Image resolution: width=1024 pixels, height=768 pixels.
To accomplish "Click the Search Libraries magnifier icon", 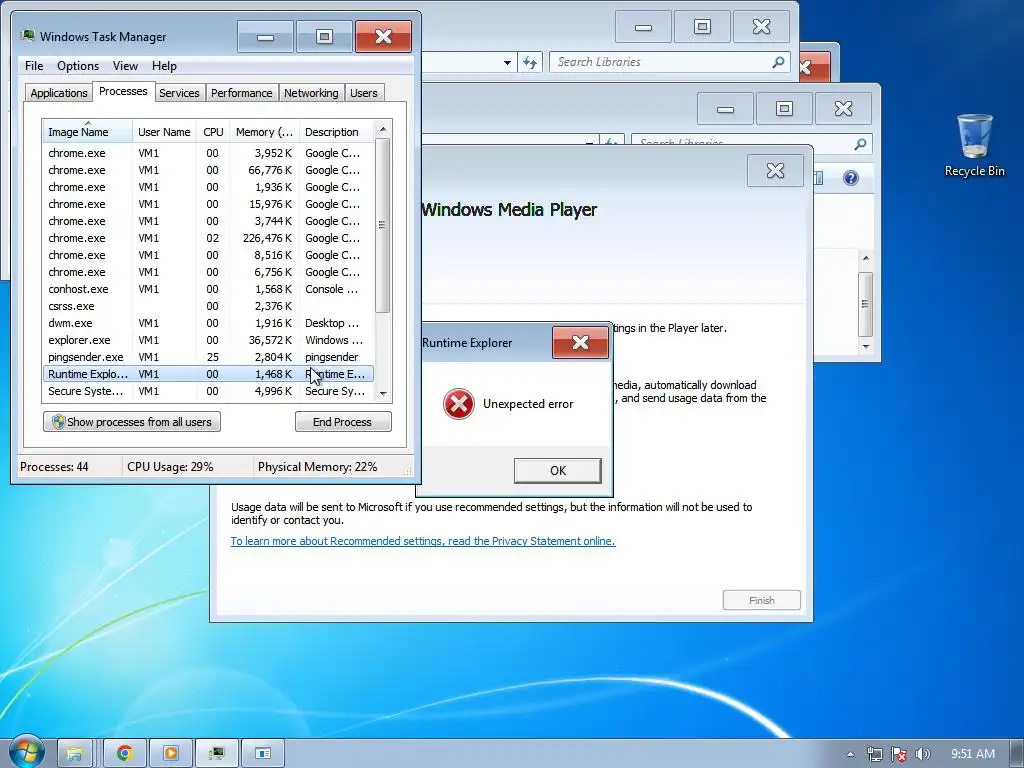I will coord(778,62).
